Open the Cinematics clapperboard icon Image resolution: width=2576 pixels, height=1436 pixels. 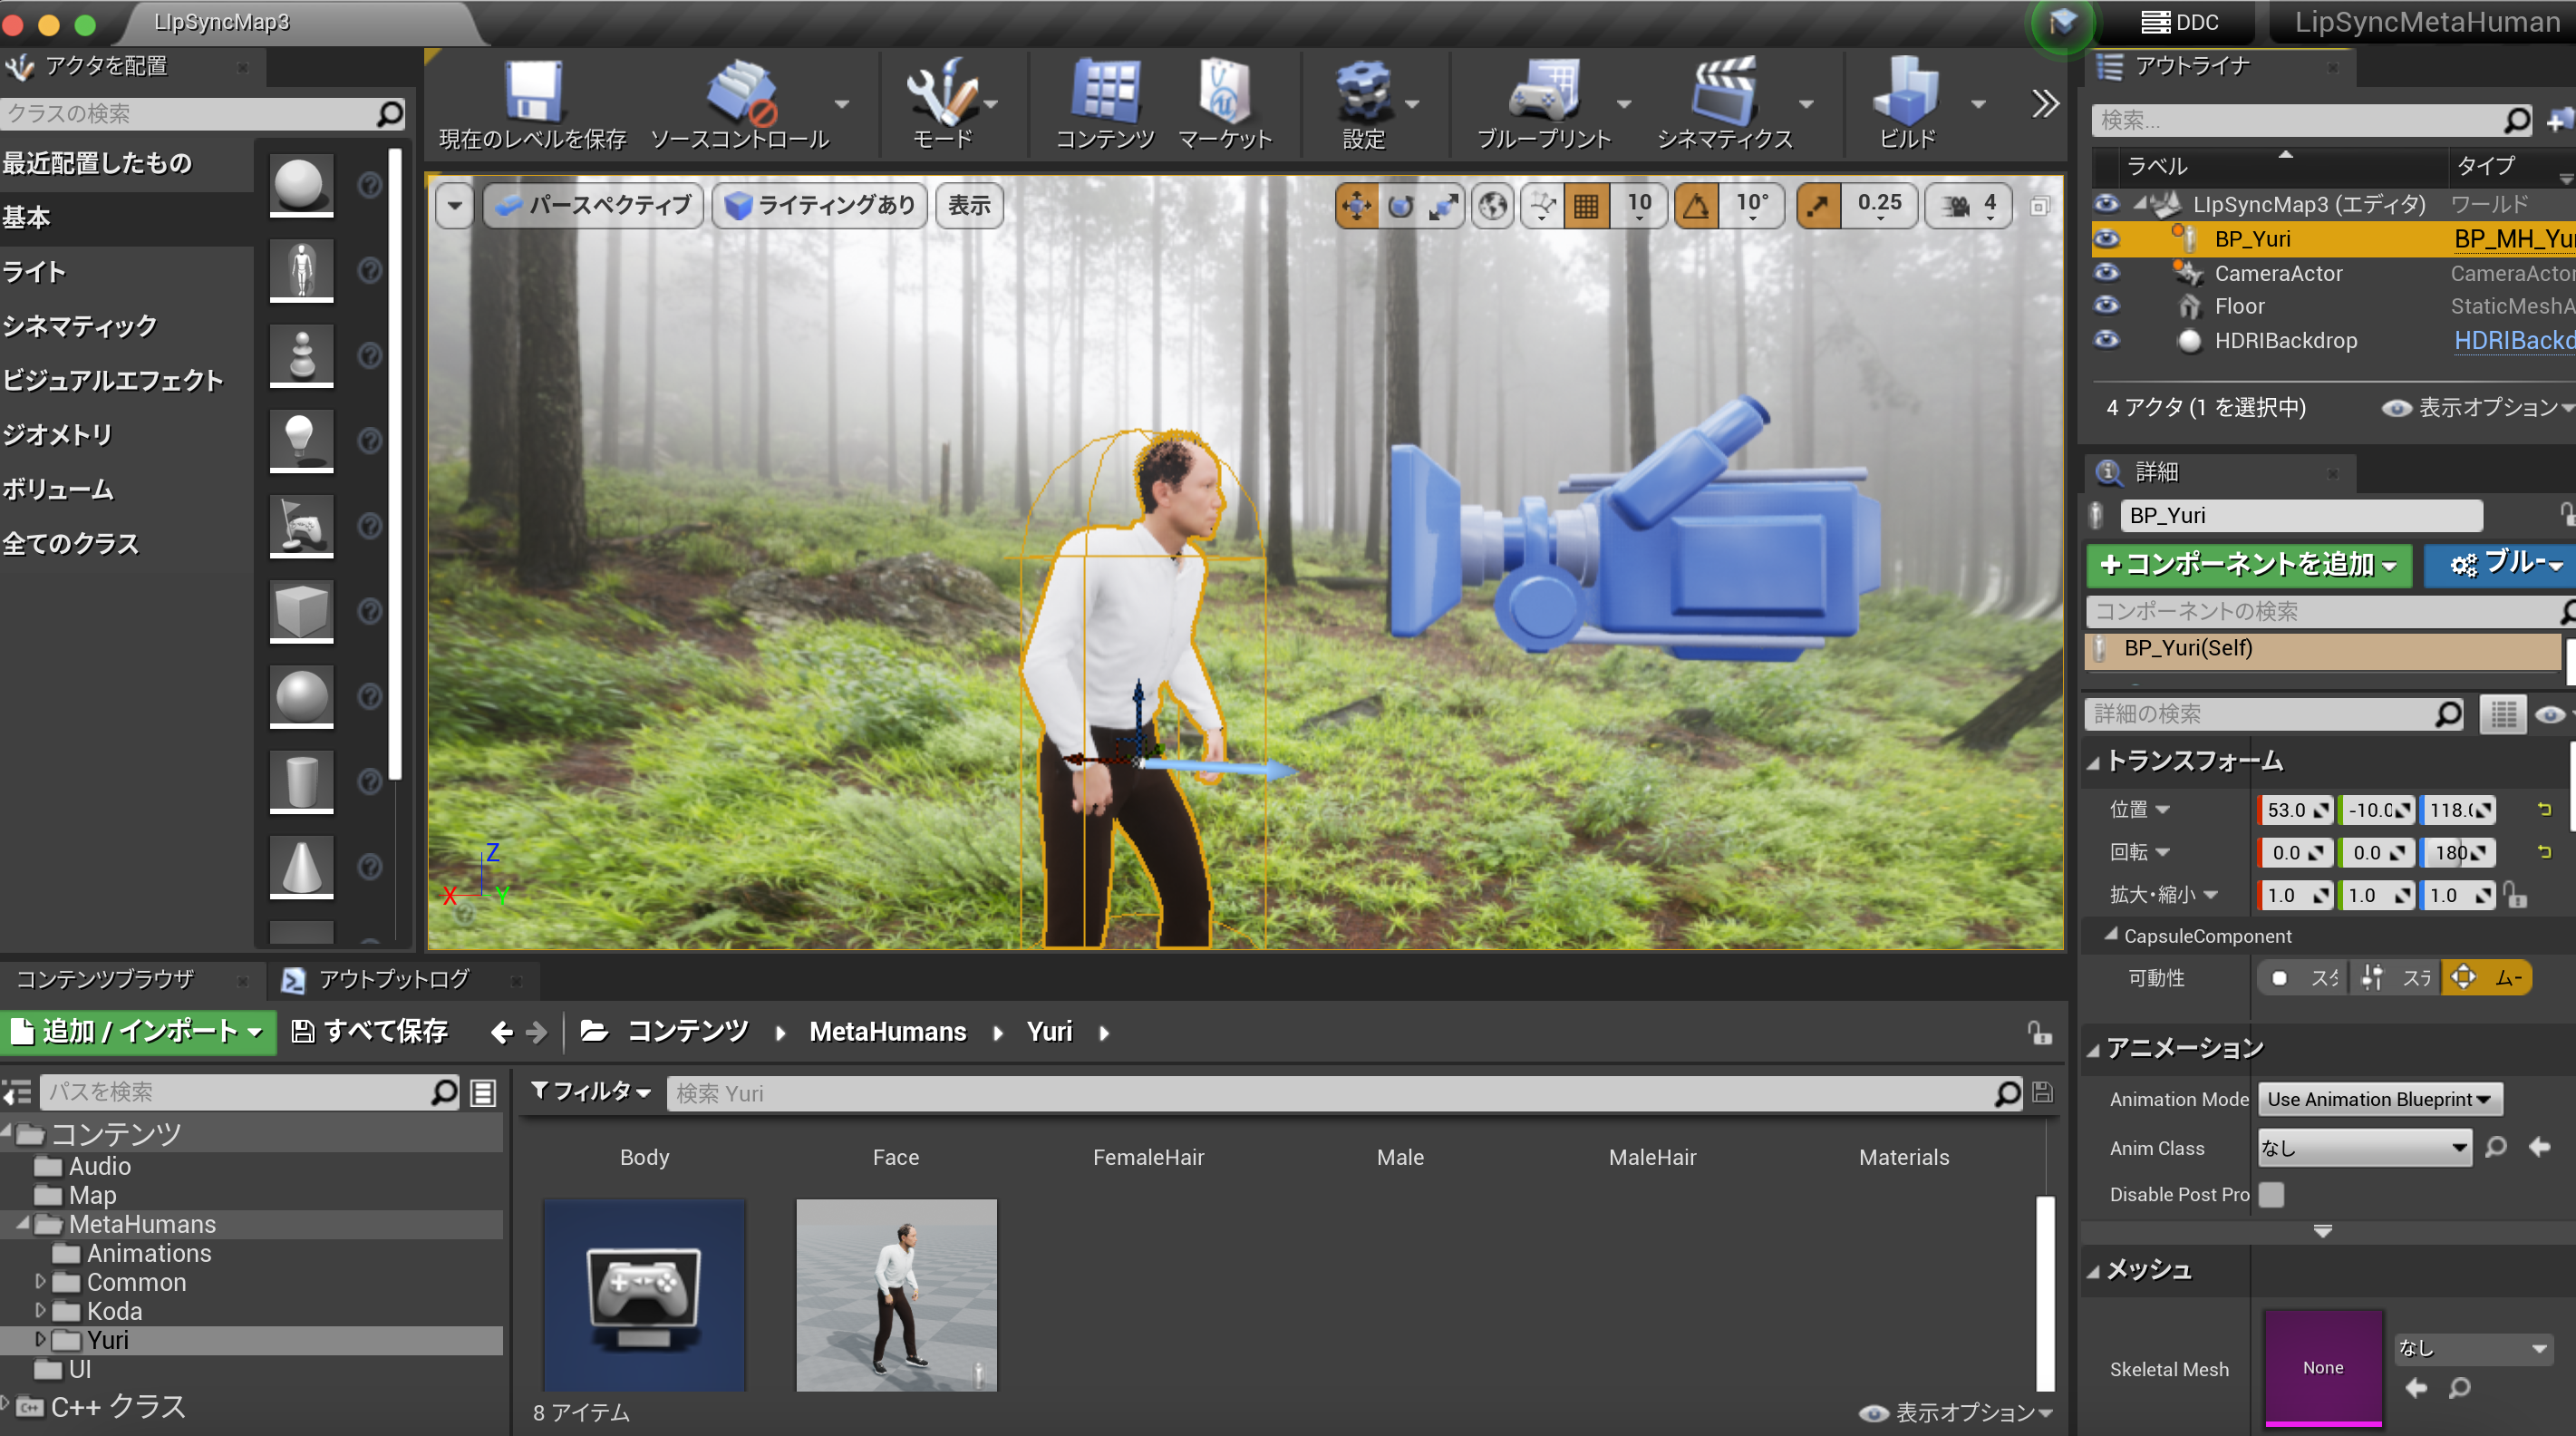(x=1723, y=92)
